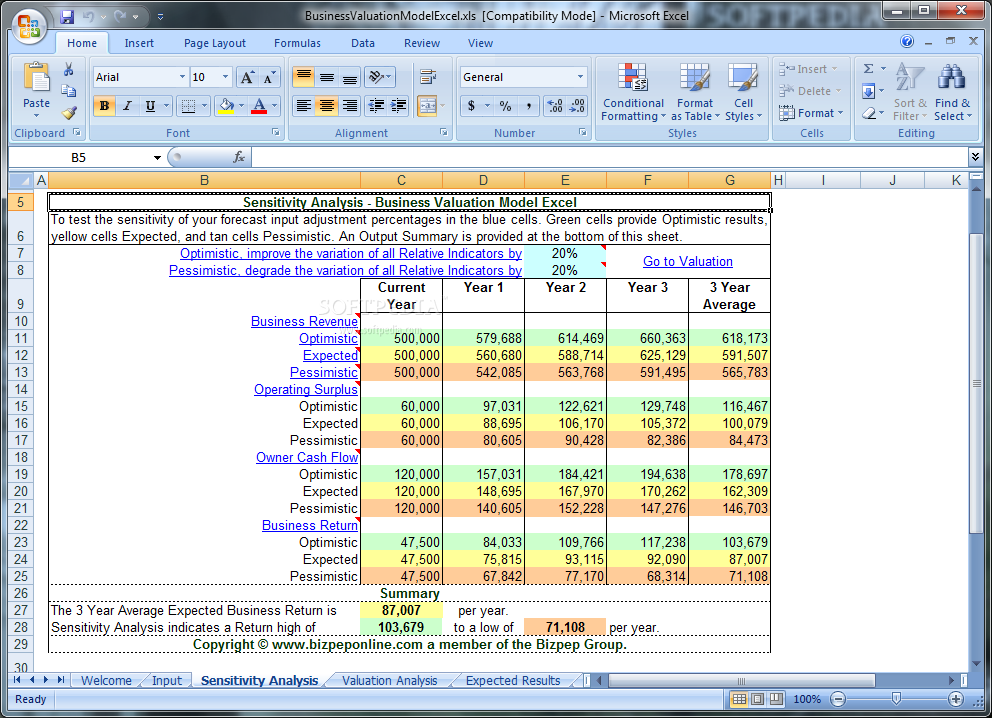This screenshot has height=718, width=992.
Task: Open the Formulas ribbon tab
Action: pos(297,43)
